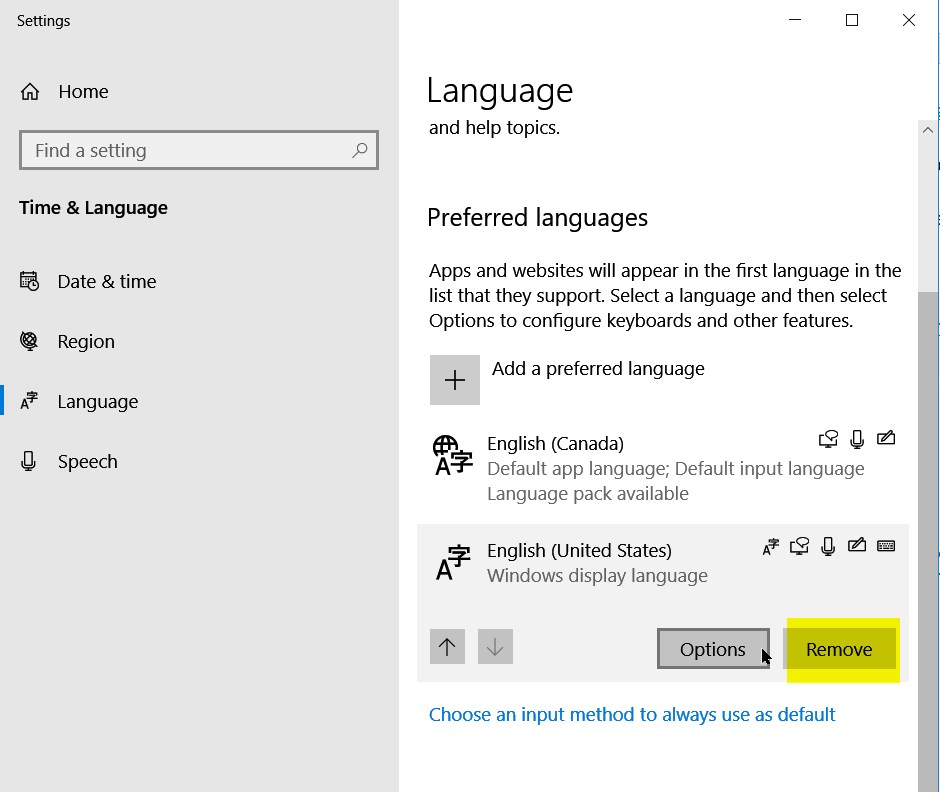The height and width of the screenshot is (792, 940).
Task: Click the plus icon to add a language
Action: coord(454,380)
